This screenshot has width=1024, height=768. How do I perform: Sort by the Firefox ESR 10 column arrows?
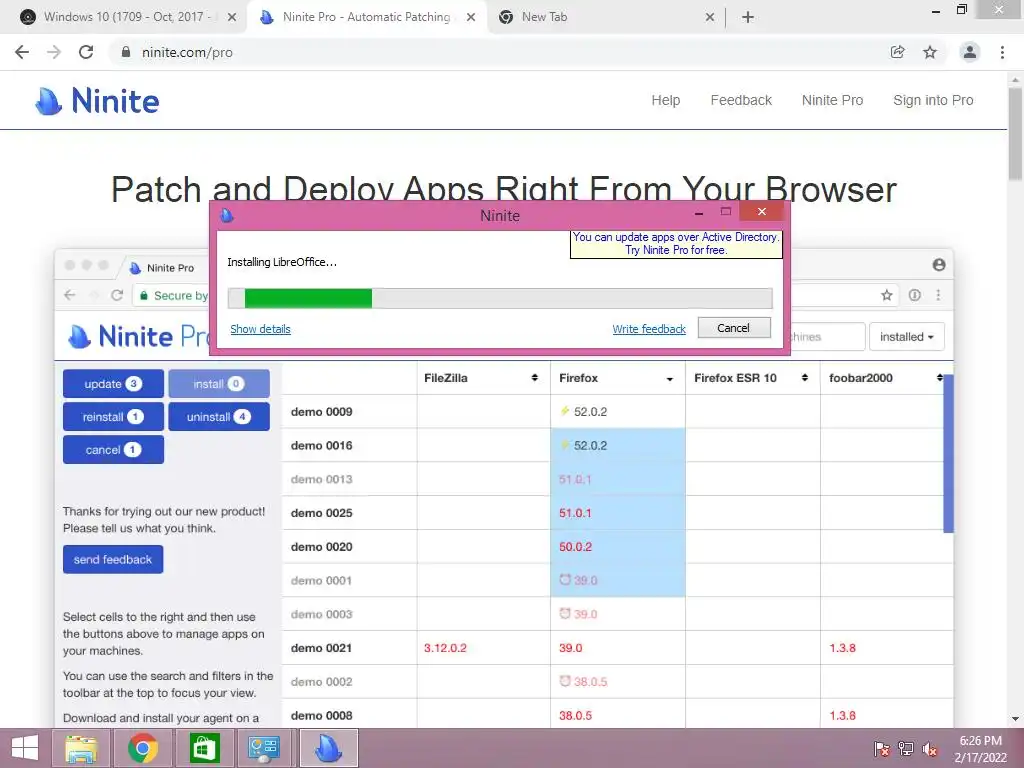(805, 378)
